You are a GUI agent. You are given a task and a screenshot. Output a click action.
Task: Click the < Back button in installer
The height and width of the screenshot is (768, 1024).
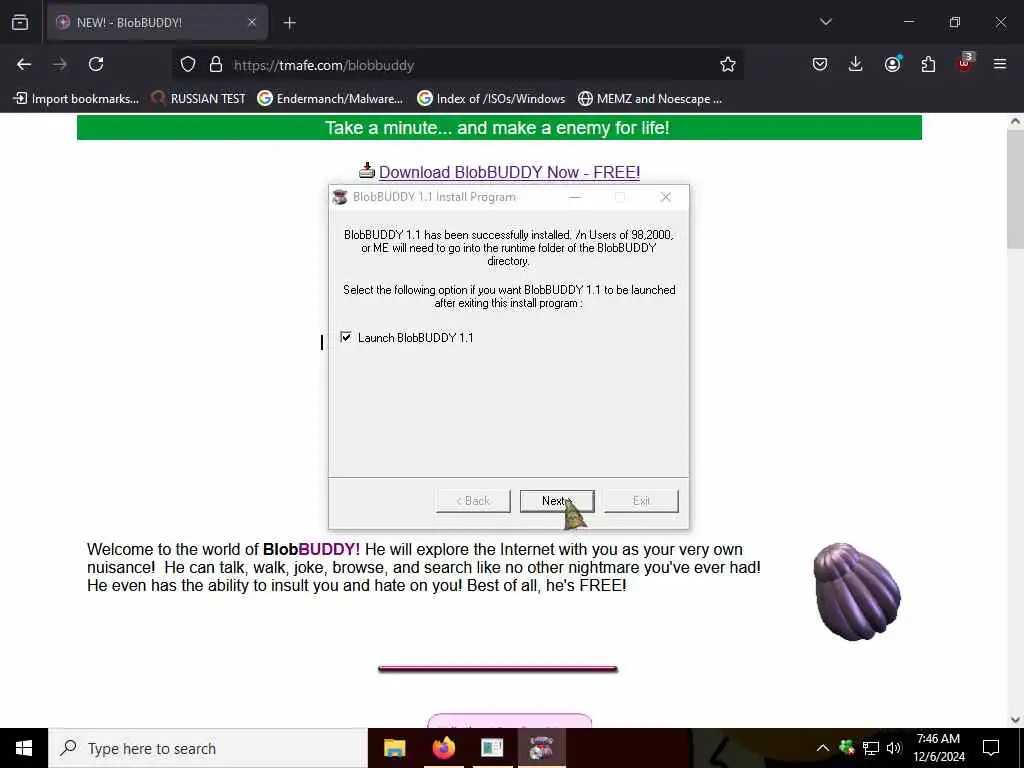pyautogui.click(x=473, y=501)
